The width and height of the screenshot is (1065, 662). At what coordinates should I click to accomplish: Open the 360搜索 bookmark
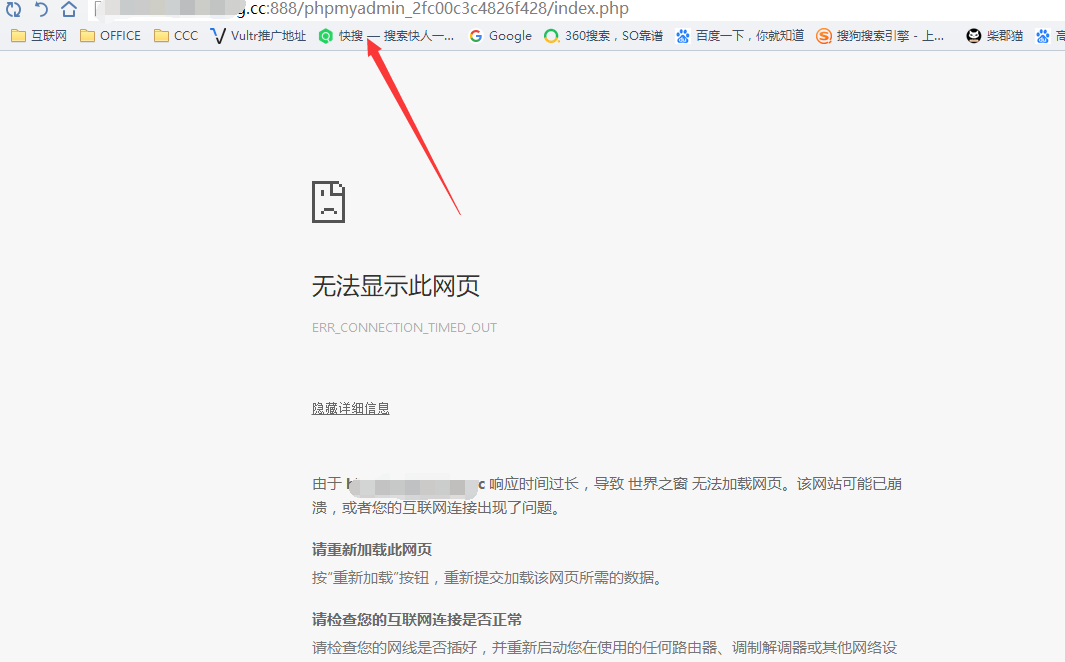click(x=603, y=36)
